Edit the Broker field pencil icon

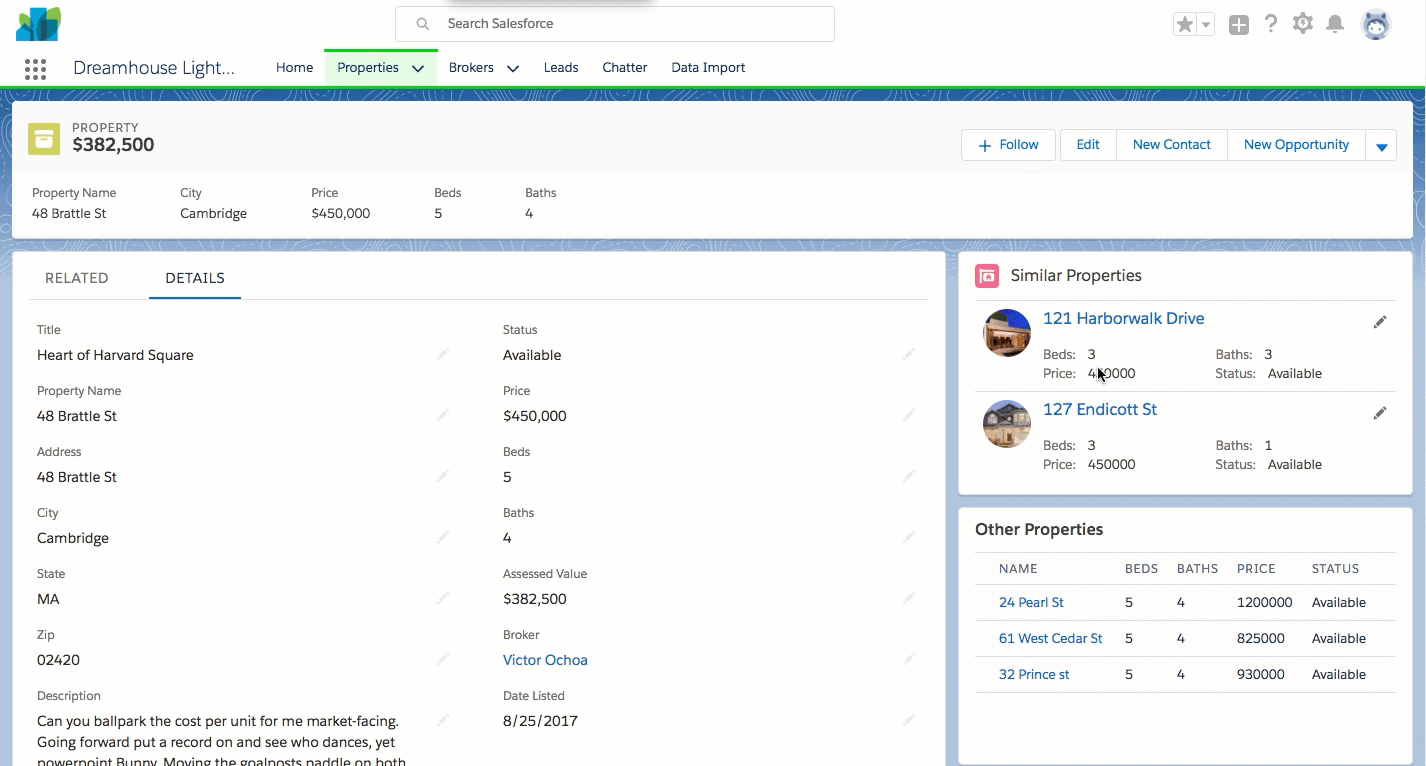[909, 659]
